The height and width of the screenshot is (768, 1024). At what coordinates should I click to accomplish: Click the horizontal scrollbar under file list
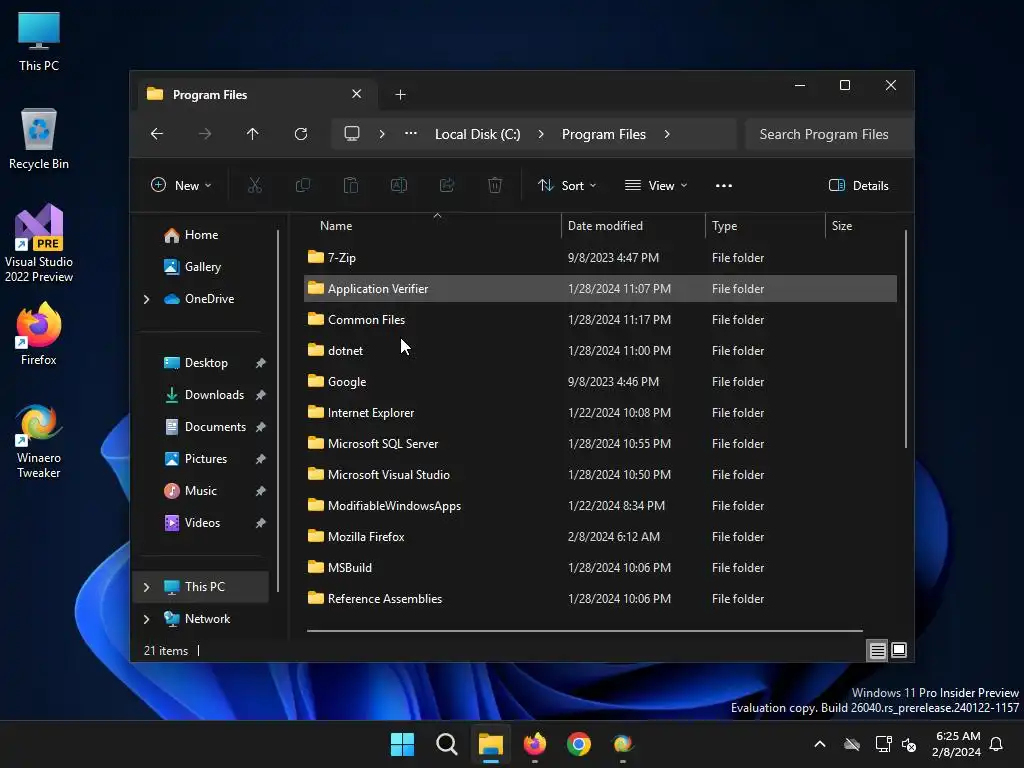tap(584, 631)
